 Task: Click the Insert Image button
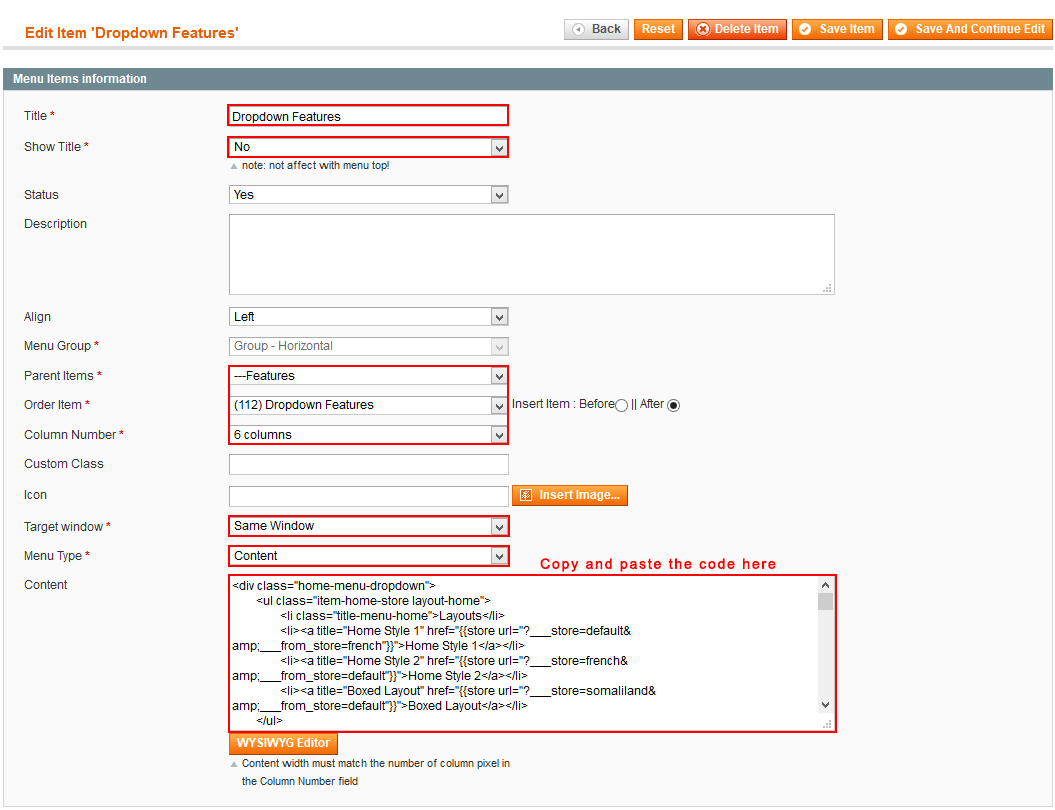click(x=570, y=495)
